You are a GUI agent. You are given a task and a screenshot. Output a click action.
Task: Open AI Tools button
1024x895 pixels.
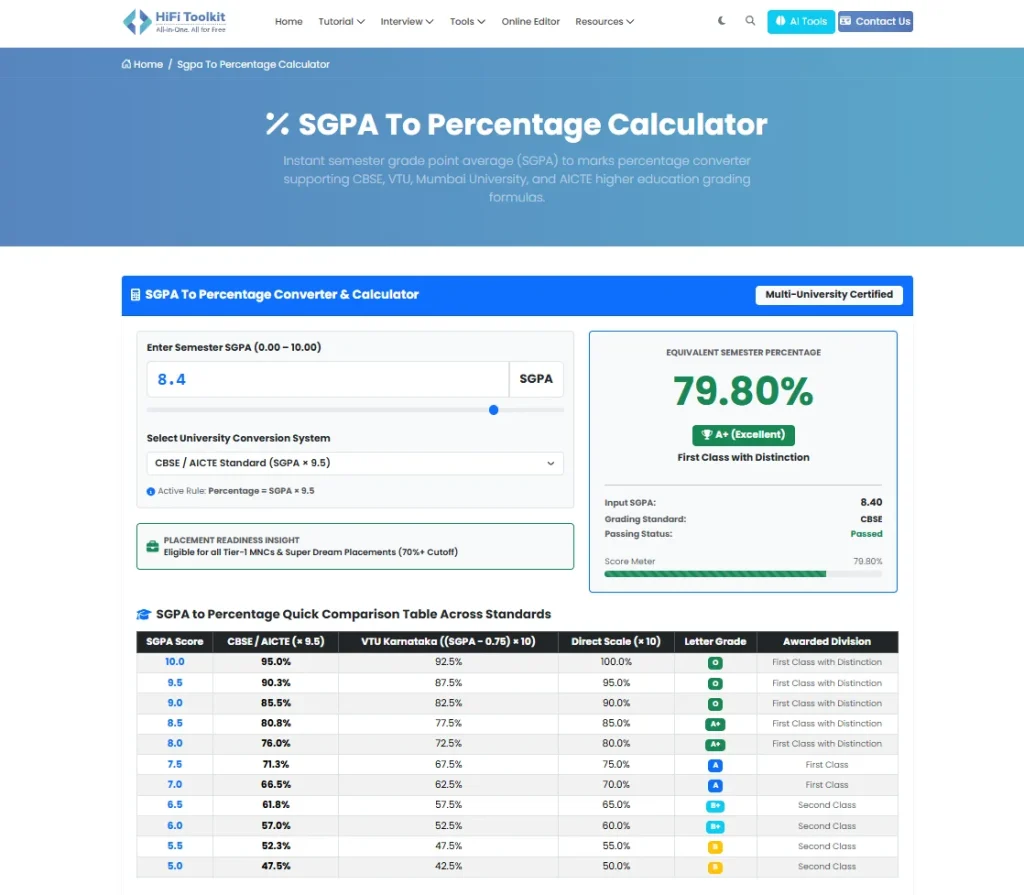coord(801,22)
